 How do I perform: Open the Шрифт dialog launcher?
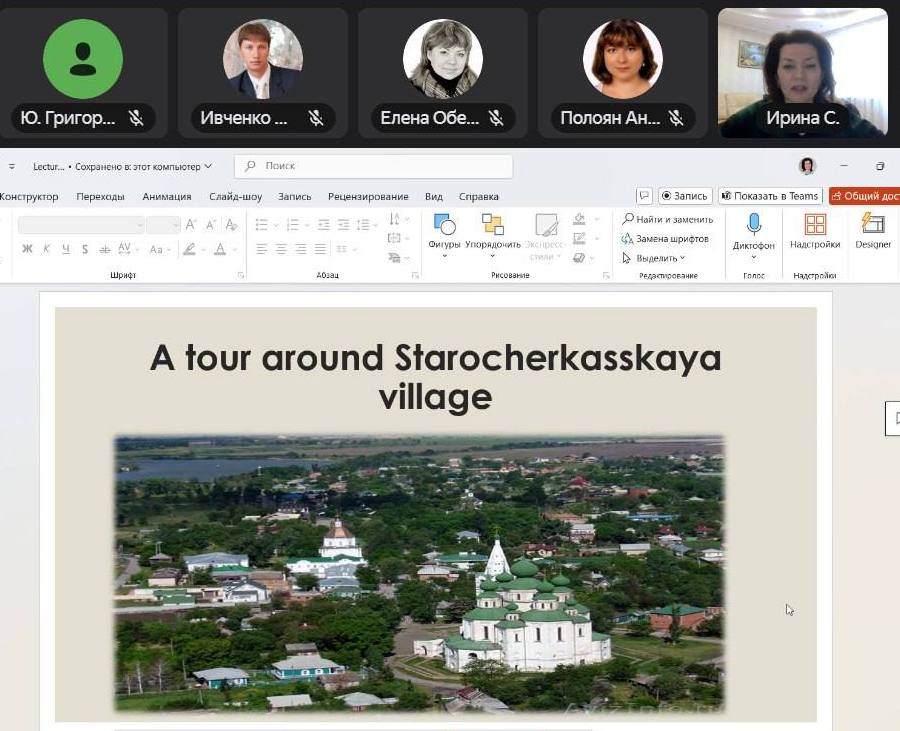[x=241, y=275]
